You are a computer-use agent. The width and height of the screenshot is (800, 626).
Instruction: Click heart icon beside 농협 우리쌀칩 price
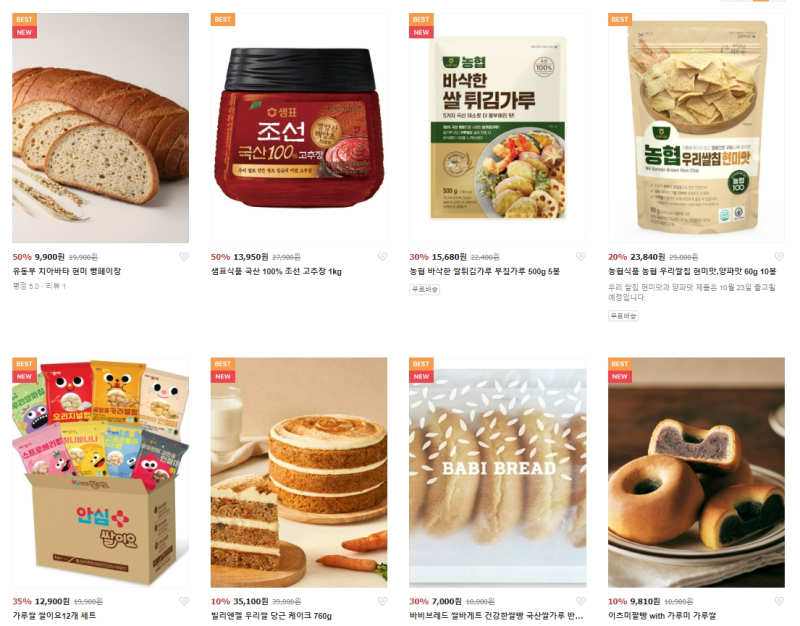coord(779,257)
